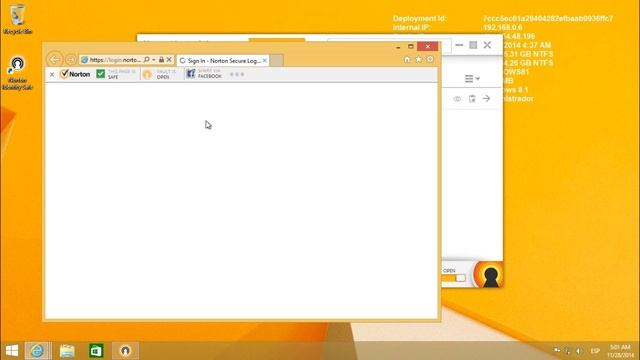Stop loading page with address bar X
The width and height of the screenshot is (640, 360).
pyautogui.click(x=169, y=60)
